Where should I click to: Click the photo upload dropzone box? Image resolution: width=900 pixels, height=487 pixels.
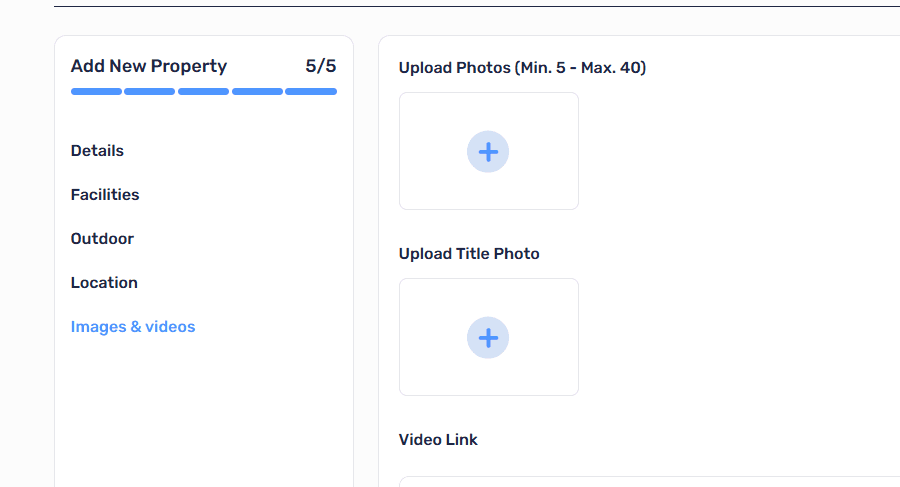click(489, 151)
